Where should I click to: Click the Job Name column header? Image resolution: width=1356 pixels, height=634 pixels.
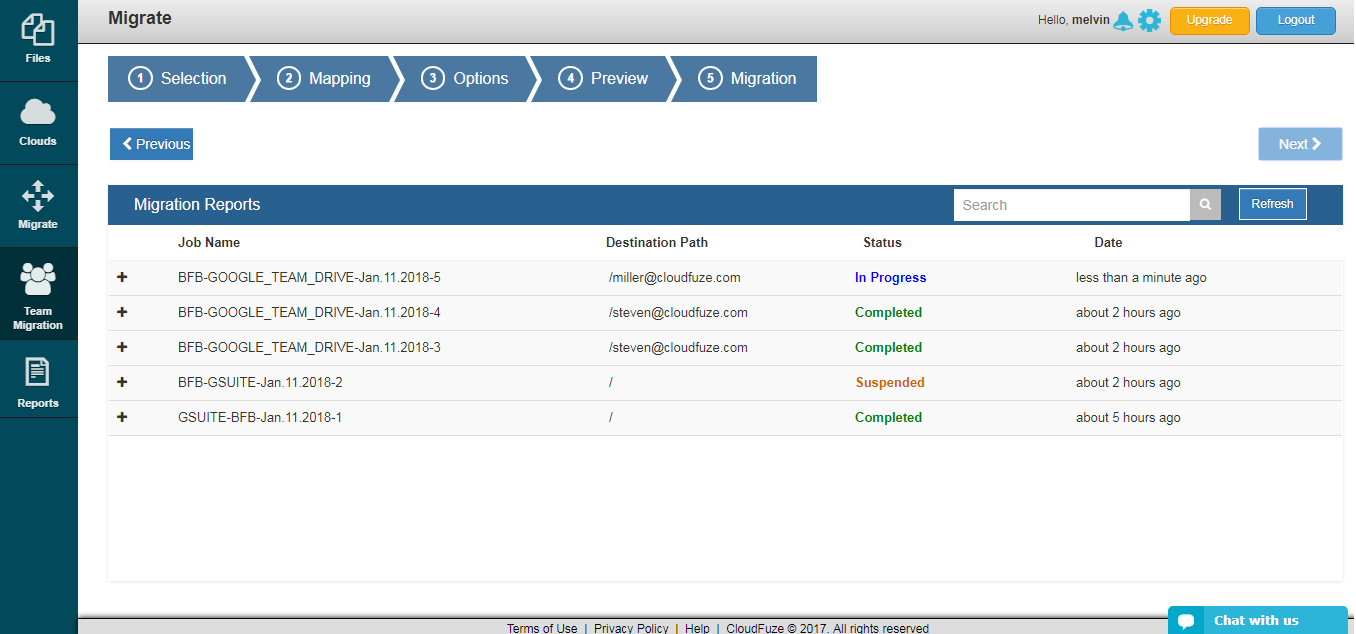209,242
